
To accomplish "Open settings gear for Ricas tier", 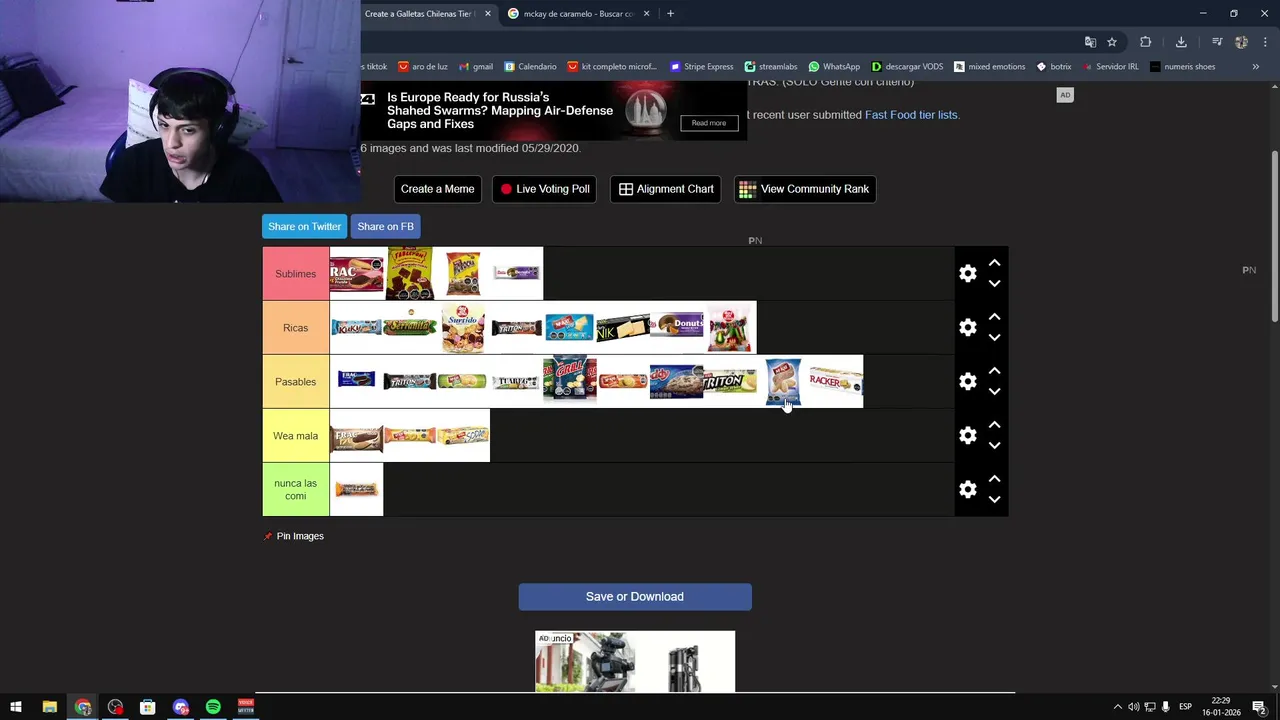I will pyautogui.click(x=967, y=327).
